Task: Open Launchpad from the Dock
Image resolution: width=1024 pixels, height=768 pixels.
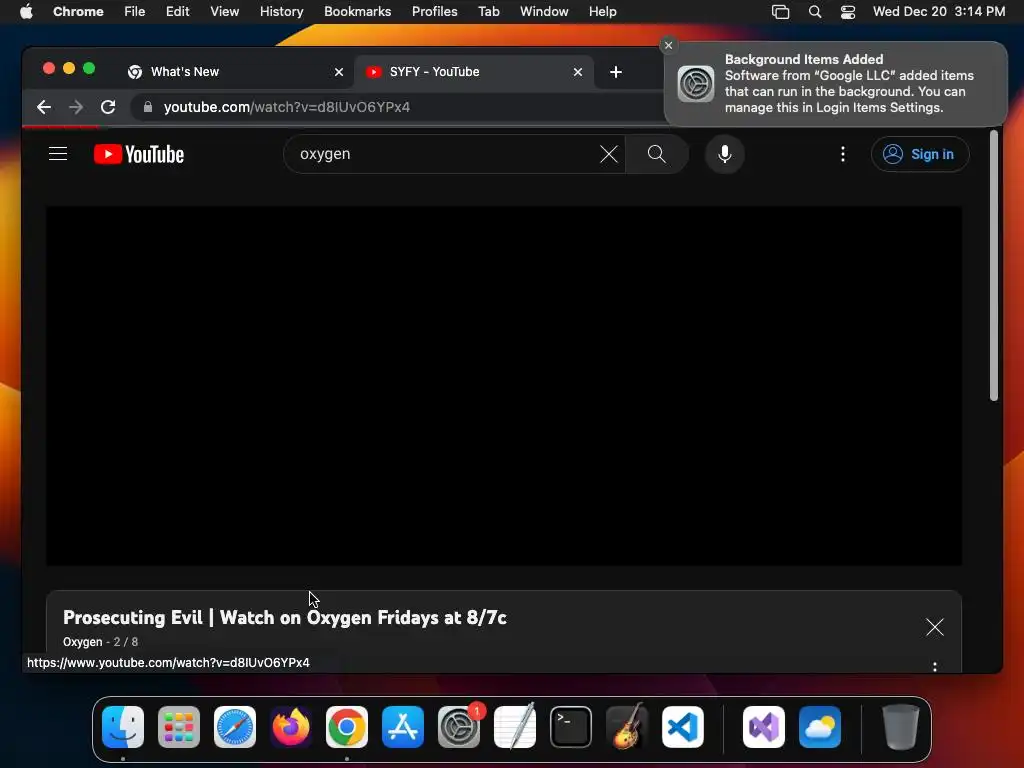Action: (x=179, y=727)
